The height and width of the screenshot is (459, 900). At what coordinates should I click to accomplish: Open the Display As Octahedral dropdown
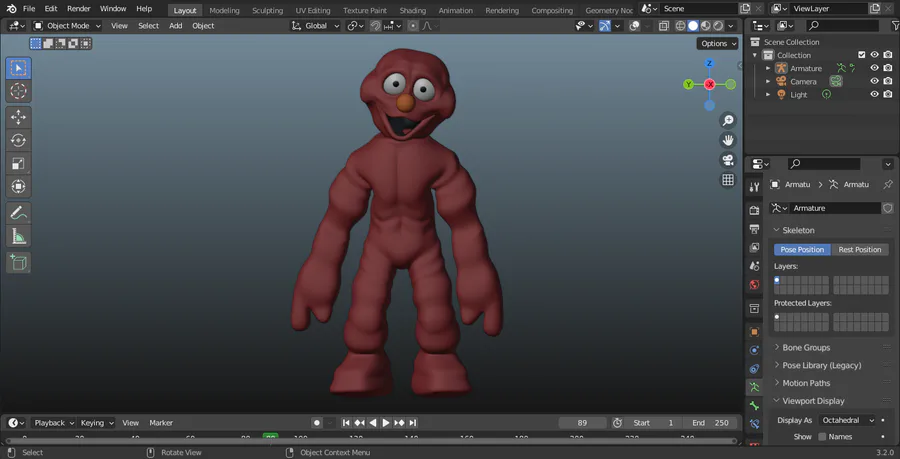tap(847, 420)
